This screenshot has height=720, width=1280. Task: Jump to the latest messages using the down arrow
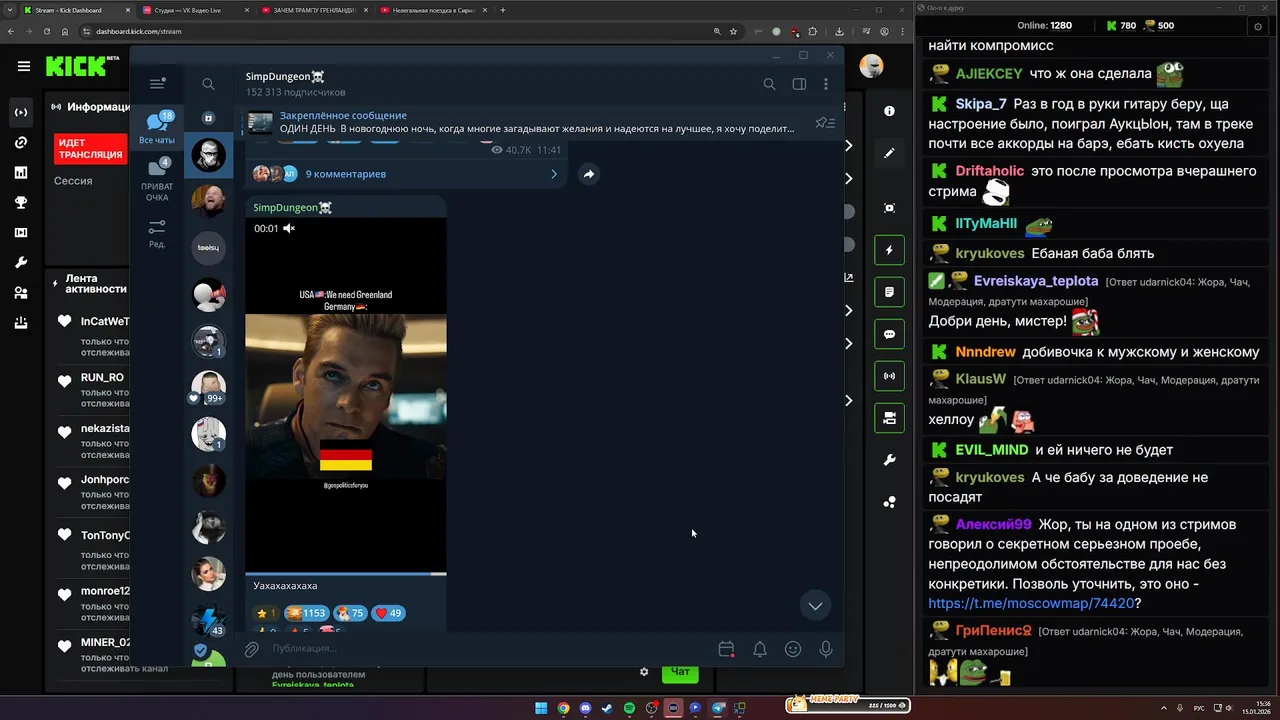tap(815, 606)
